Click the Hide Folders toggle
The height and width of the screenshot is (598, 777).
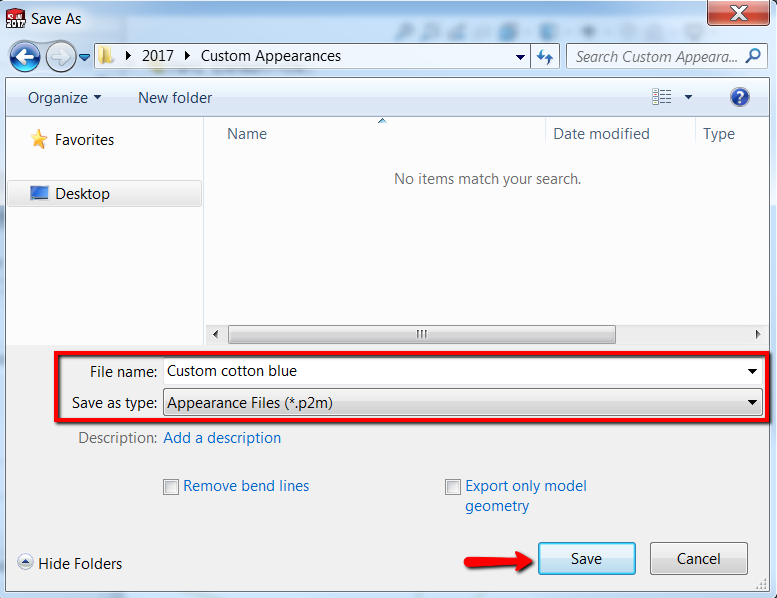pyautogui.click(x=70, y=563)
